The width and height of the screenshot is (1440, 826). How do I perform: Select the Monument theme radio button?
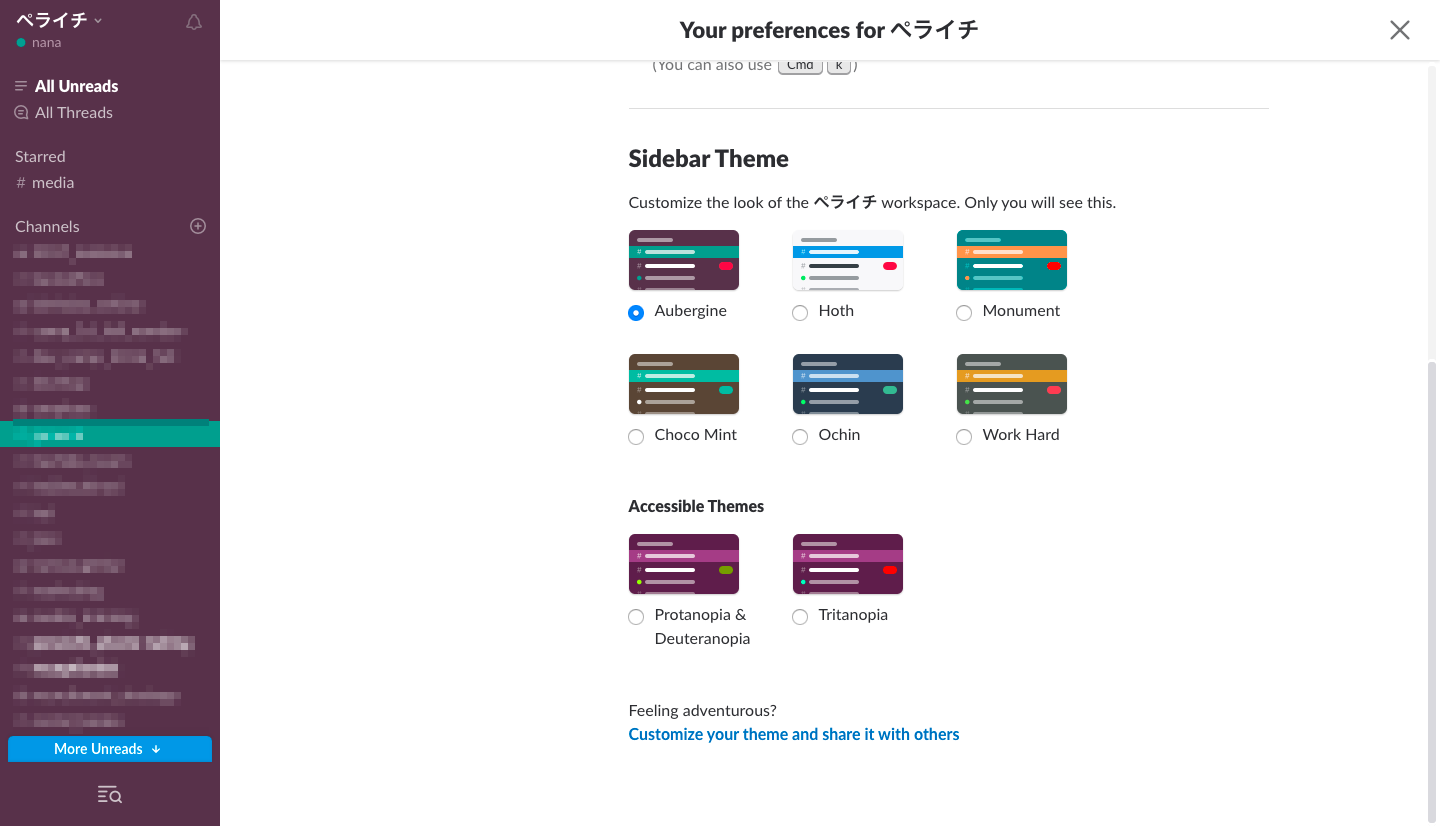(x=964, y=313)
